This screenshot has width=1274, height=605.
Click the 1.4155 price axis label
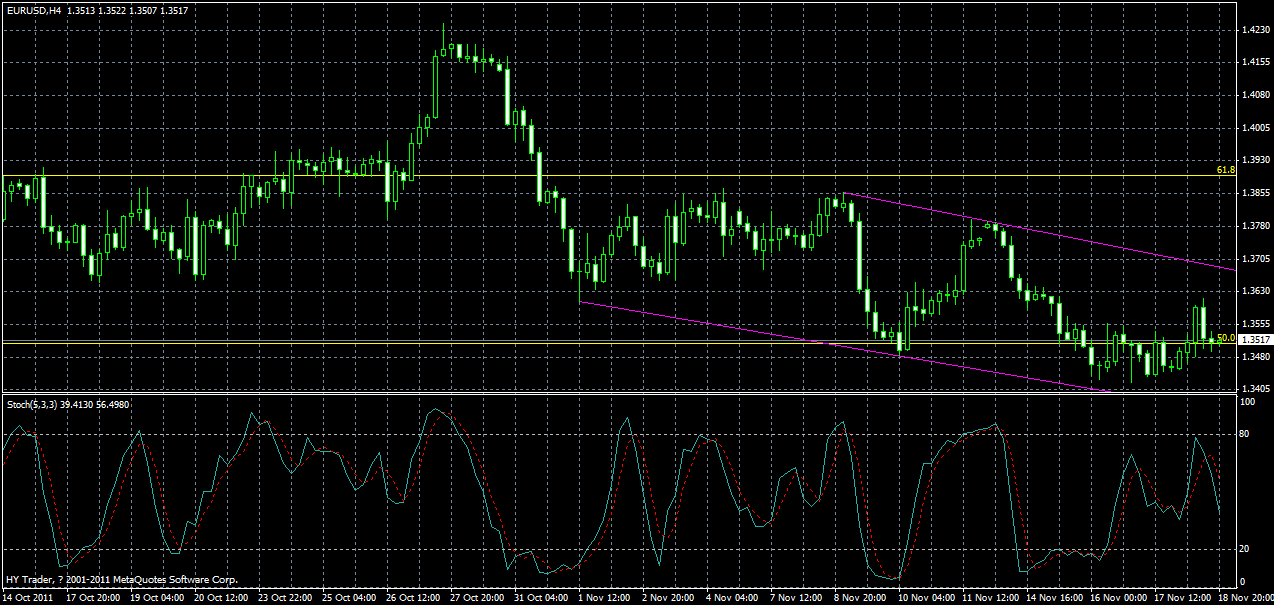(x=1257, y=62)
